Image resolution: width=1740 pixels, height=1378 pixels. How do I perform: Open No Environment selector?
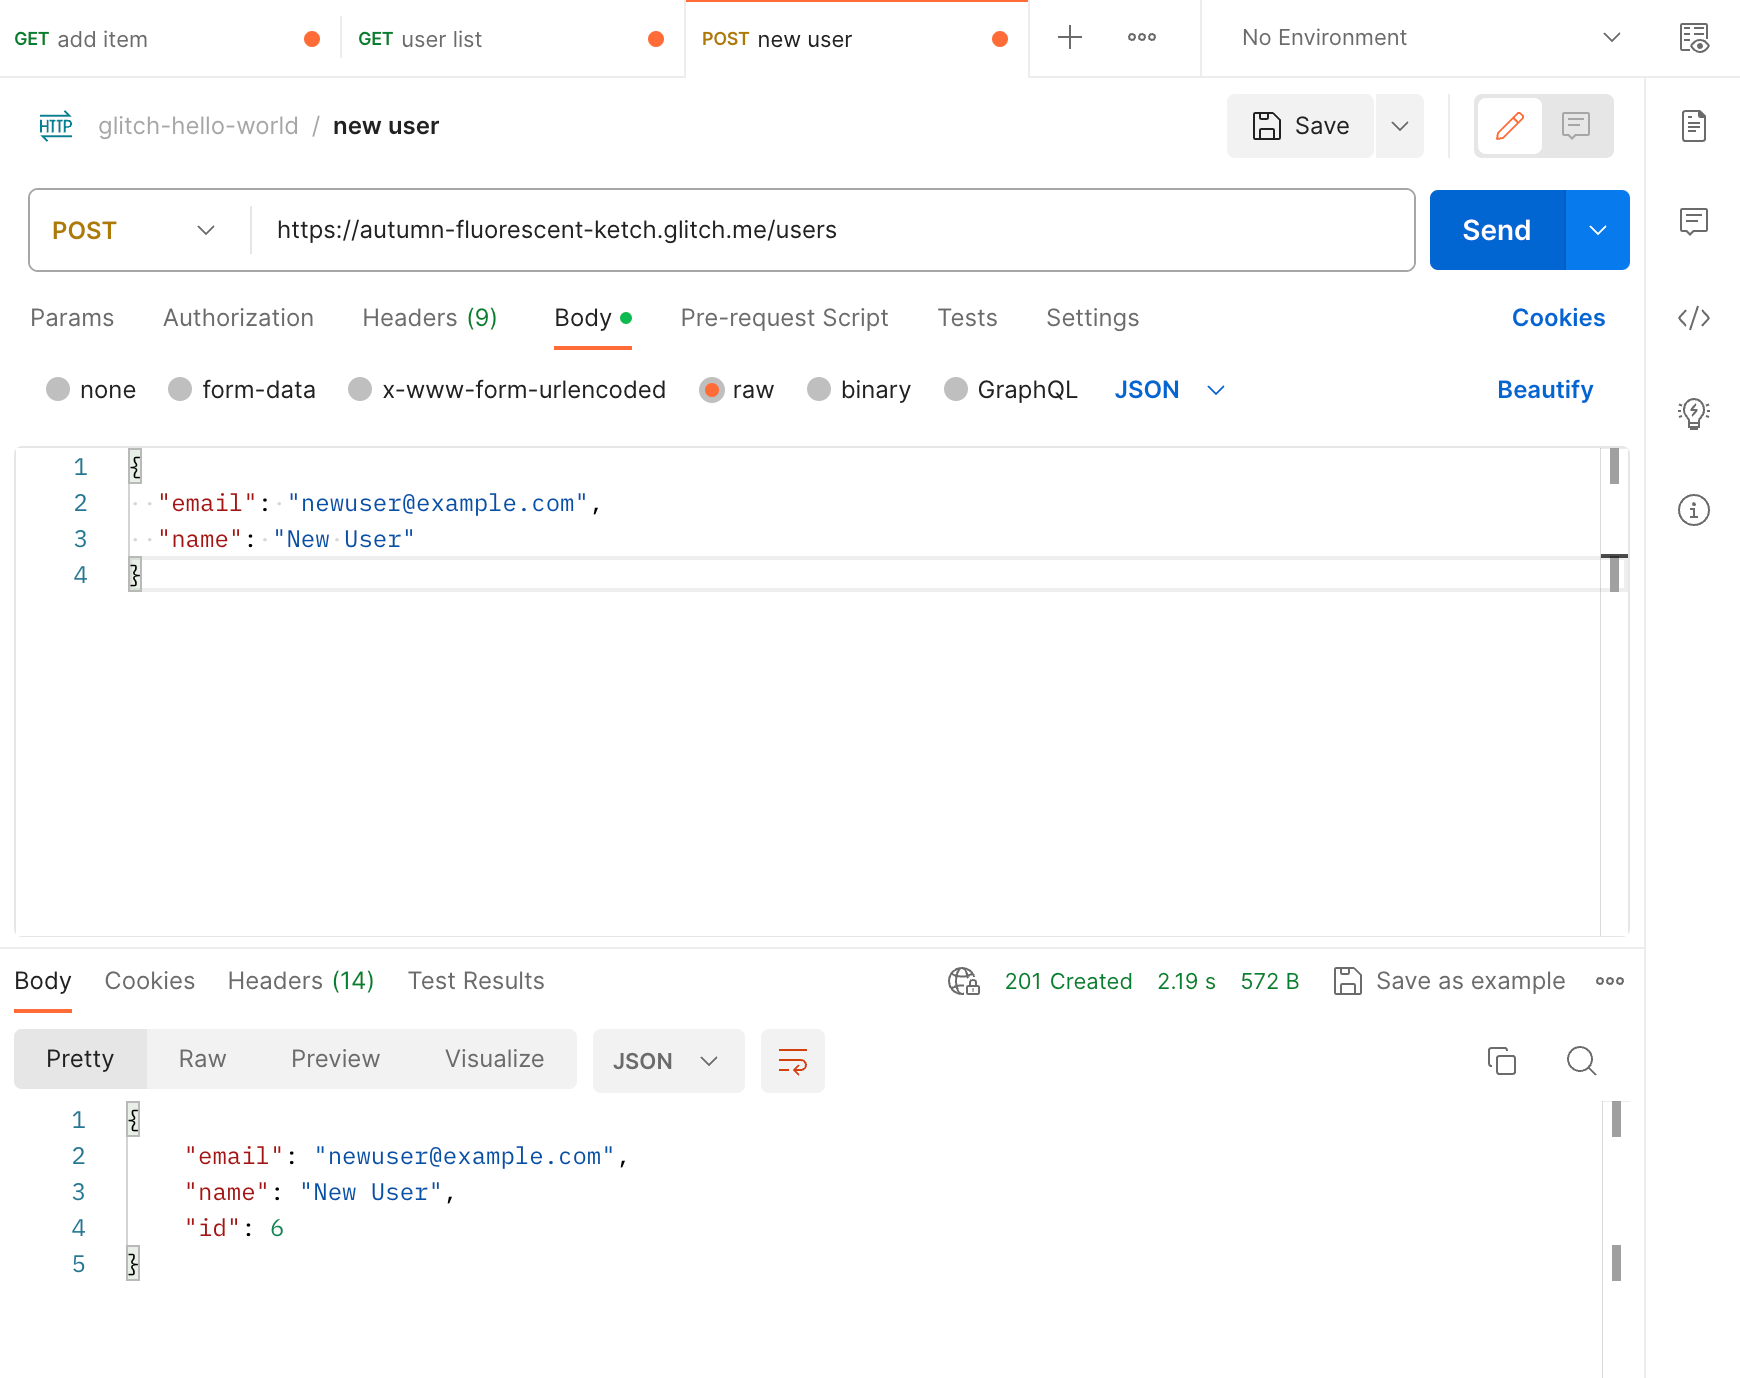1430,38
